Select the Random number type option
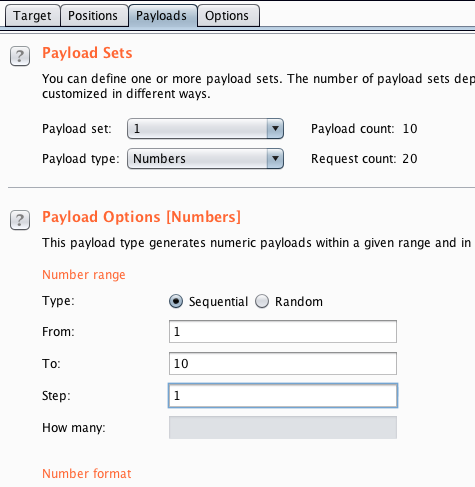 point(262,301)
